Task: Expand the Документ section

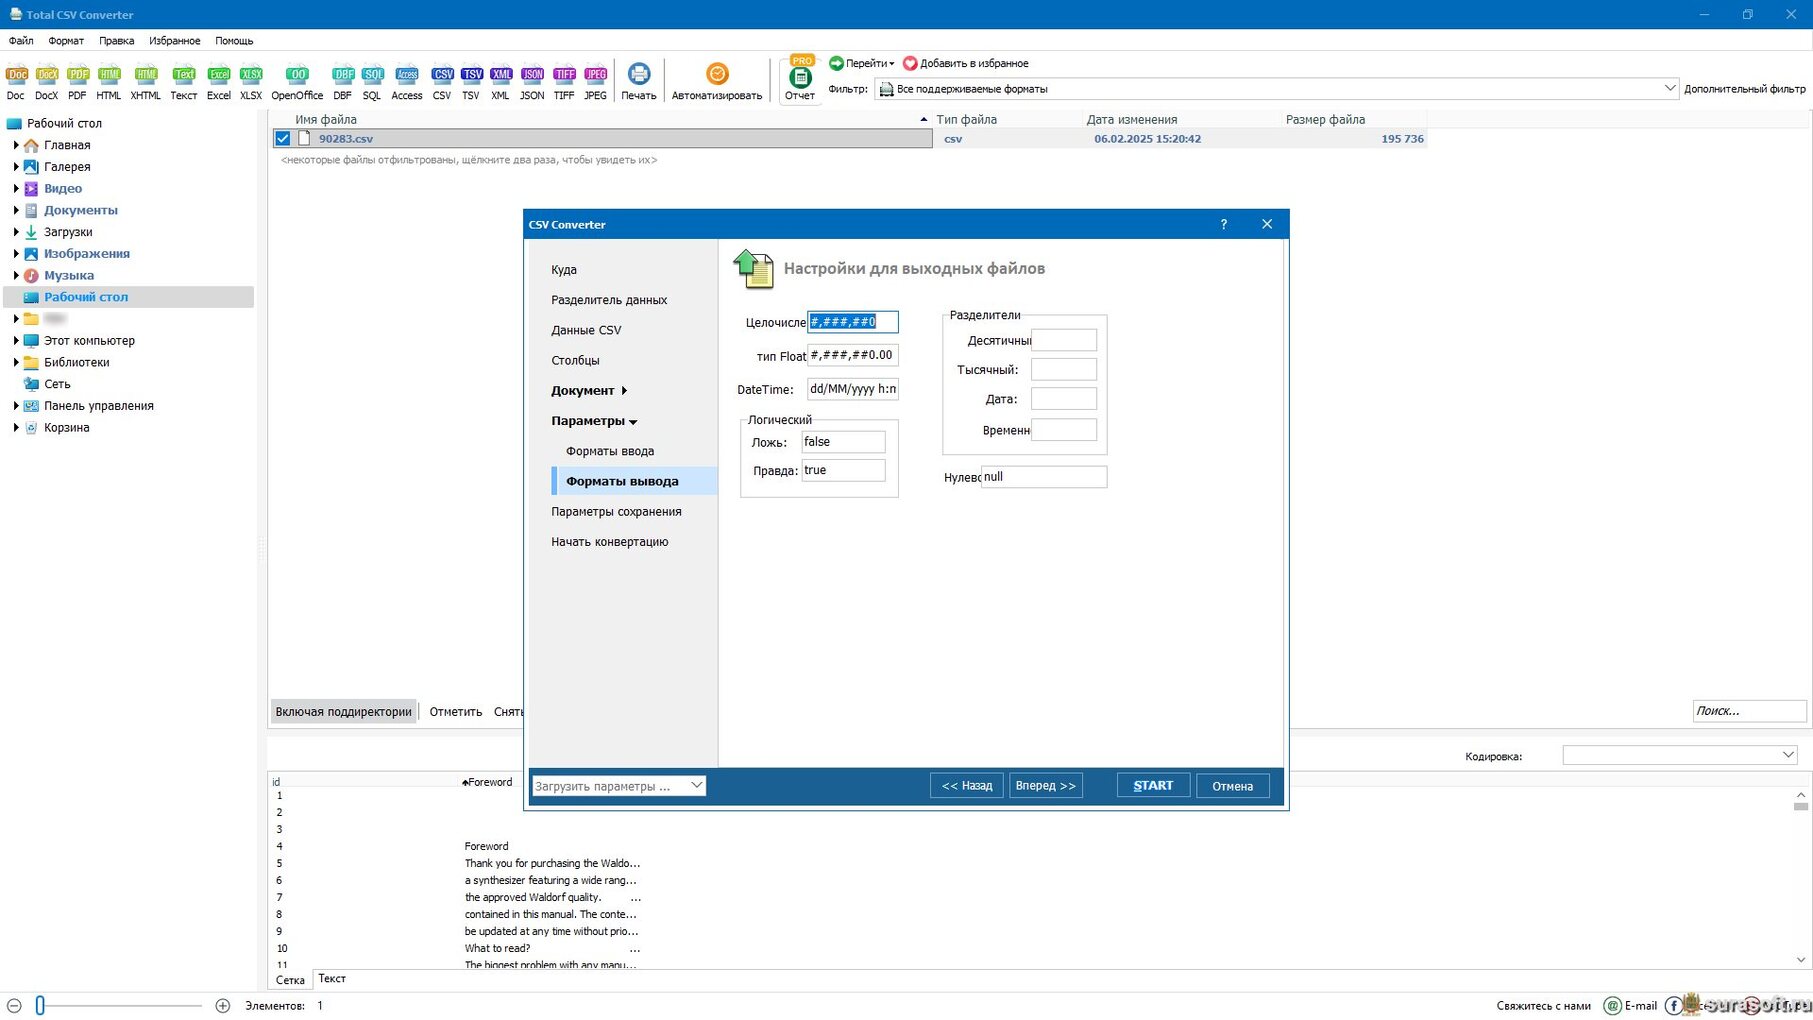Action: tap(589, 391)
